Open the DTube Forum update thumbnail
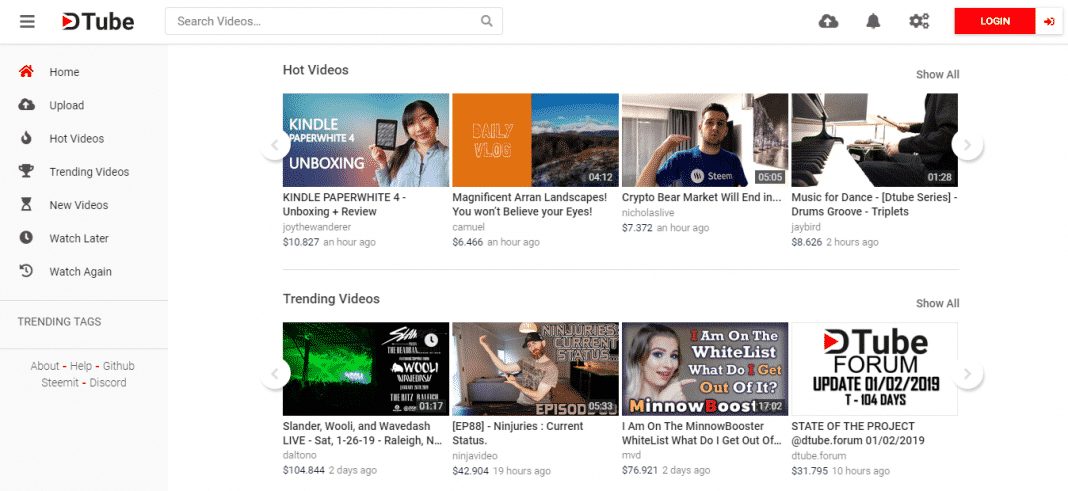The width and height of the screenshot is (1068, 491). coord(874,368)
